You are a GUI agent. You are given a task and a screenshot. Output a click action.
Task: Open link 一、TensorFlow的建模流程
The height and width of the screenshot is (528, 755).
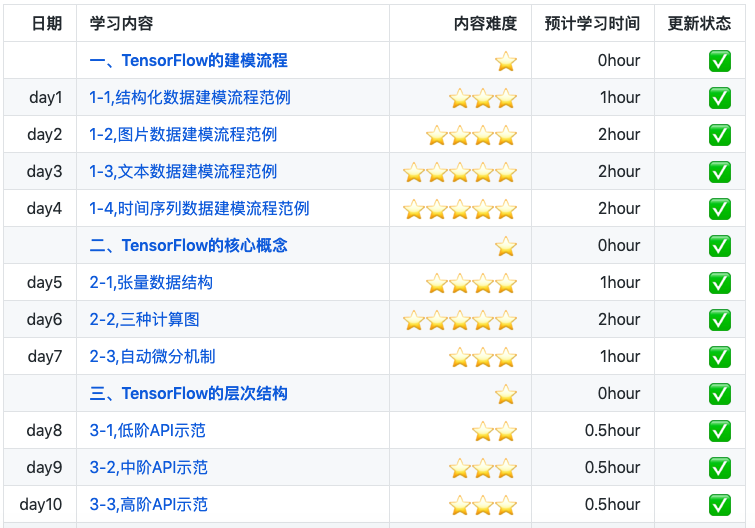pos(188,61)
